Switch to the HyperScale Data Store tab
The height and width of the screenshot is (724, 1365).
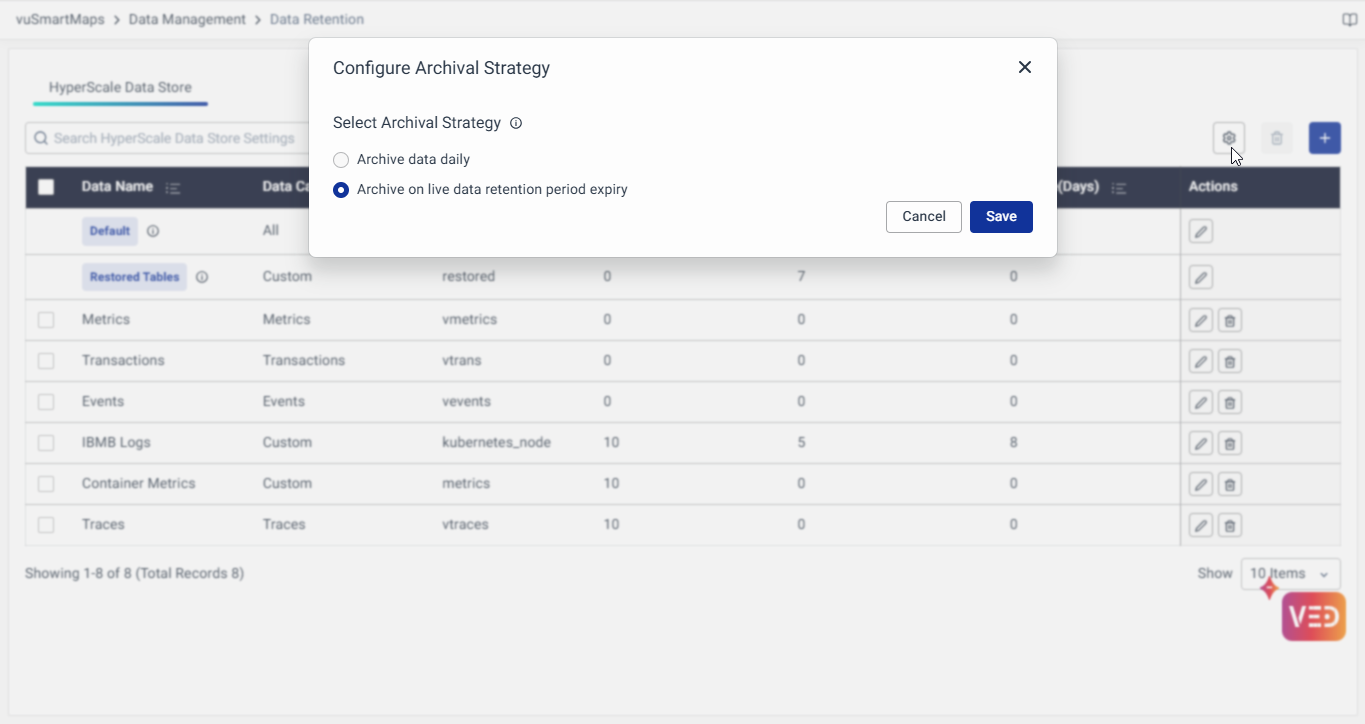point(120,88)
